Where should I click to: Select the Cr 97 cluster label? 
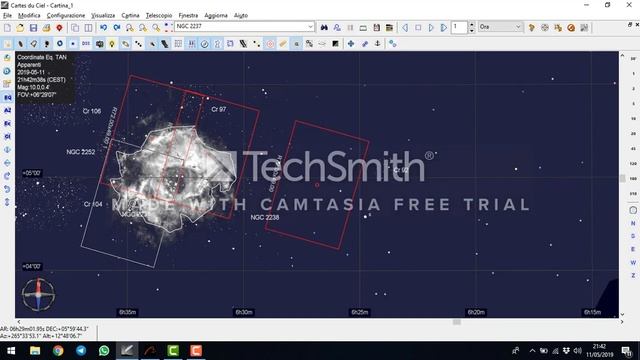click(219, 109)
